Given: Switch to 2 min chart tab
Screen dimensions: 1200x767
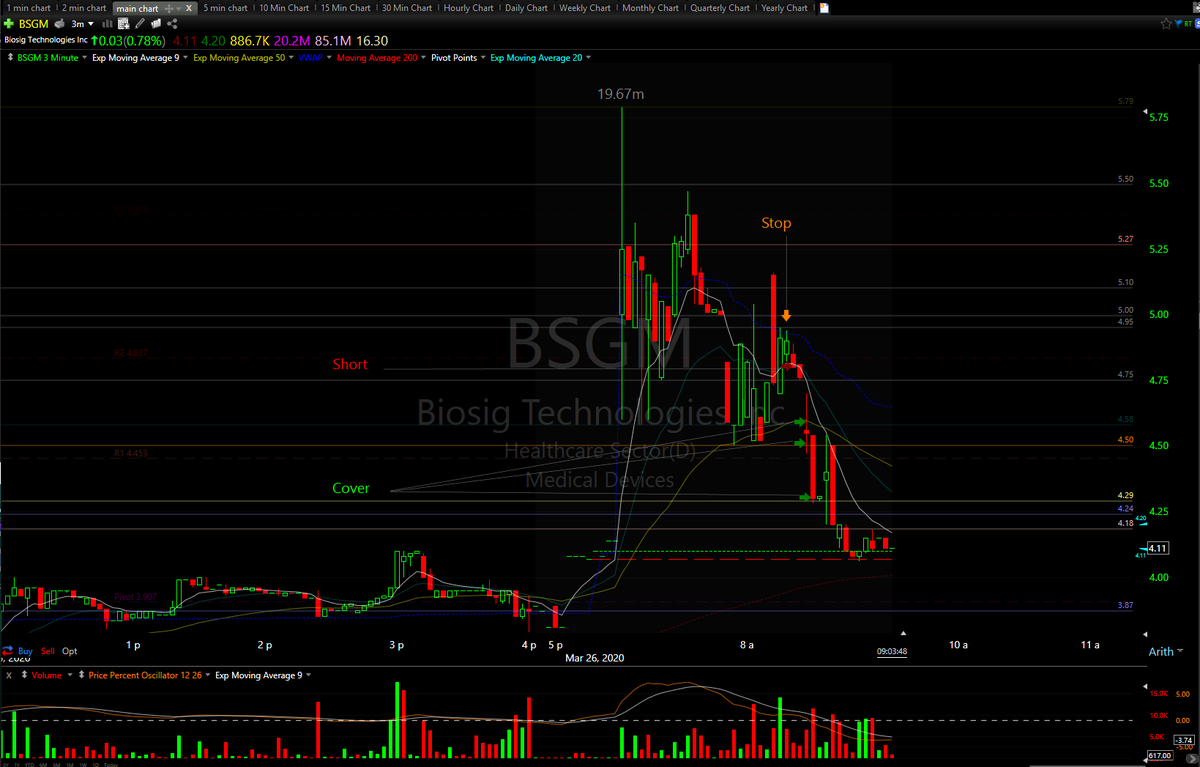Looking at the screenshot, I should (x=84, y=8).
